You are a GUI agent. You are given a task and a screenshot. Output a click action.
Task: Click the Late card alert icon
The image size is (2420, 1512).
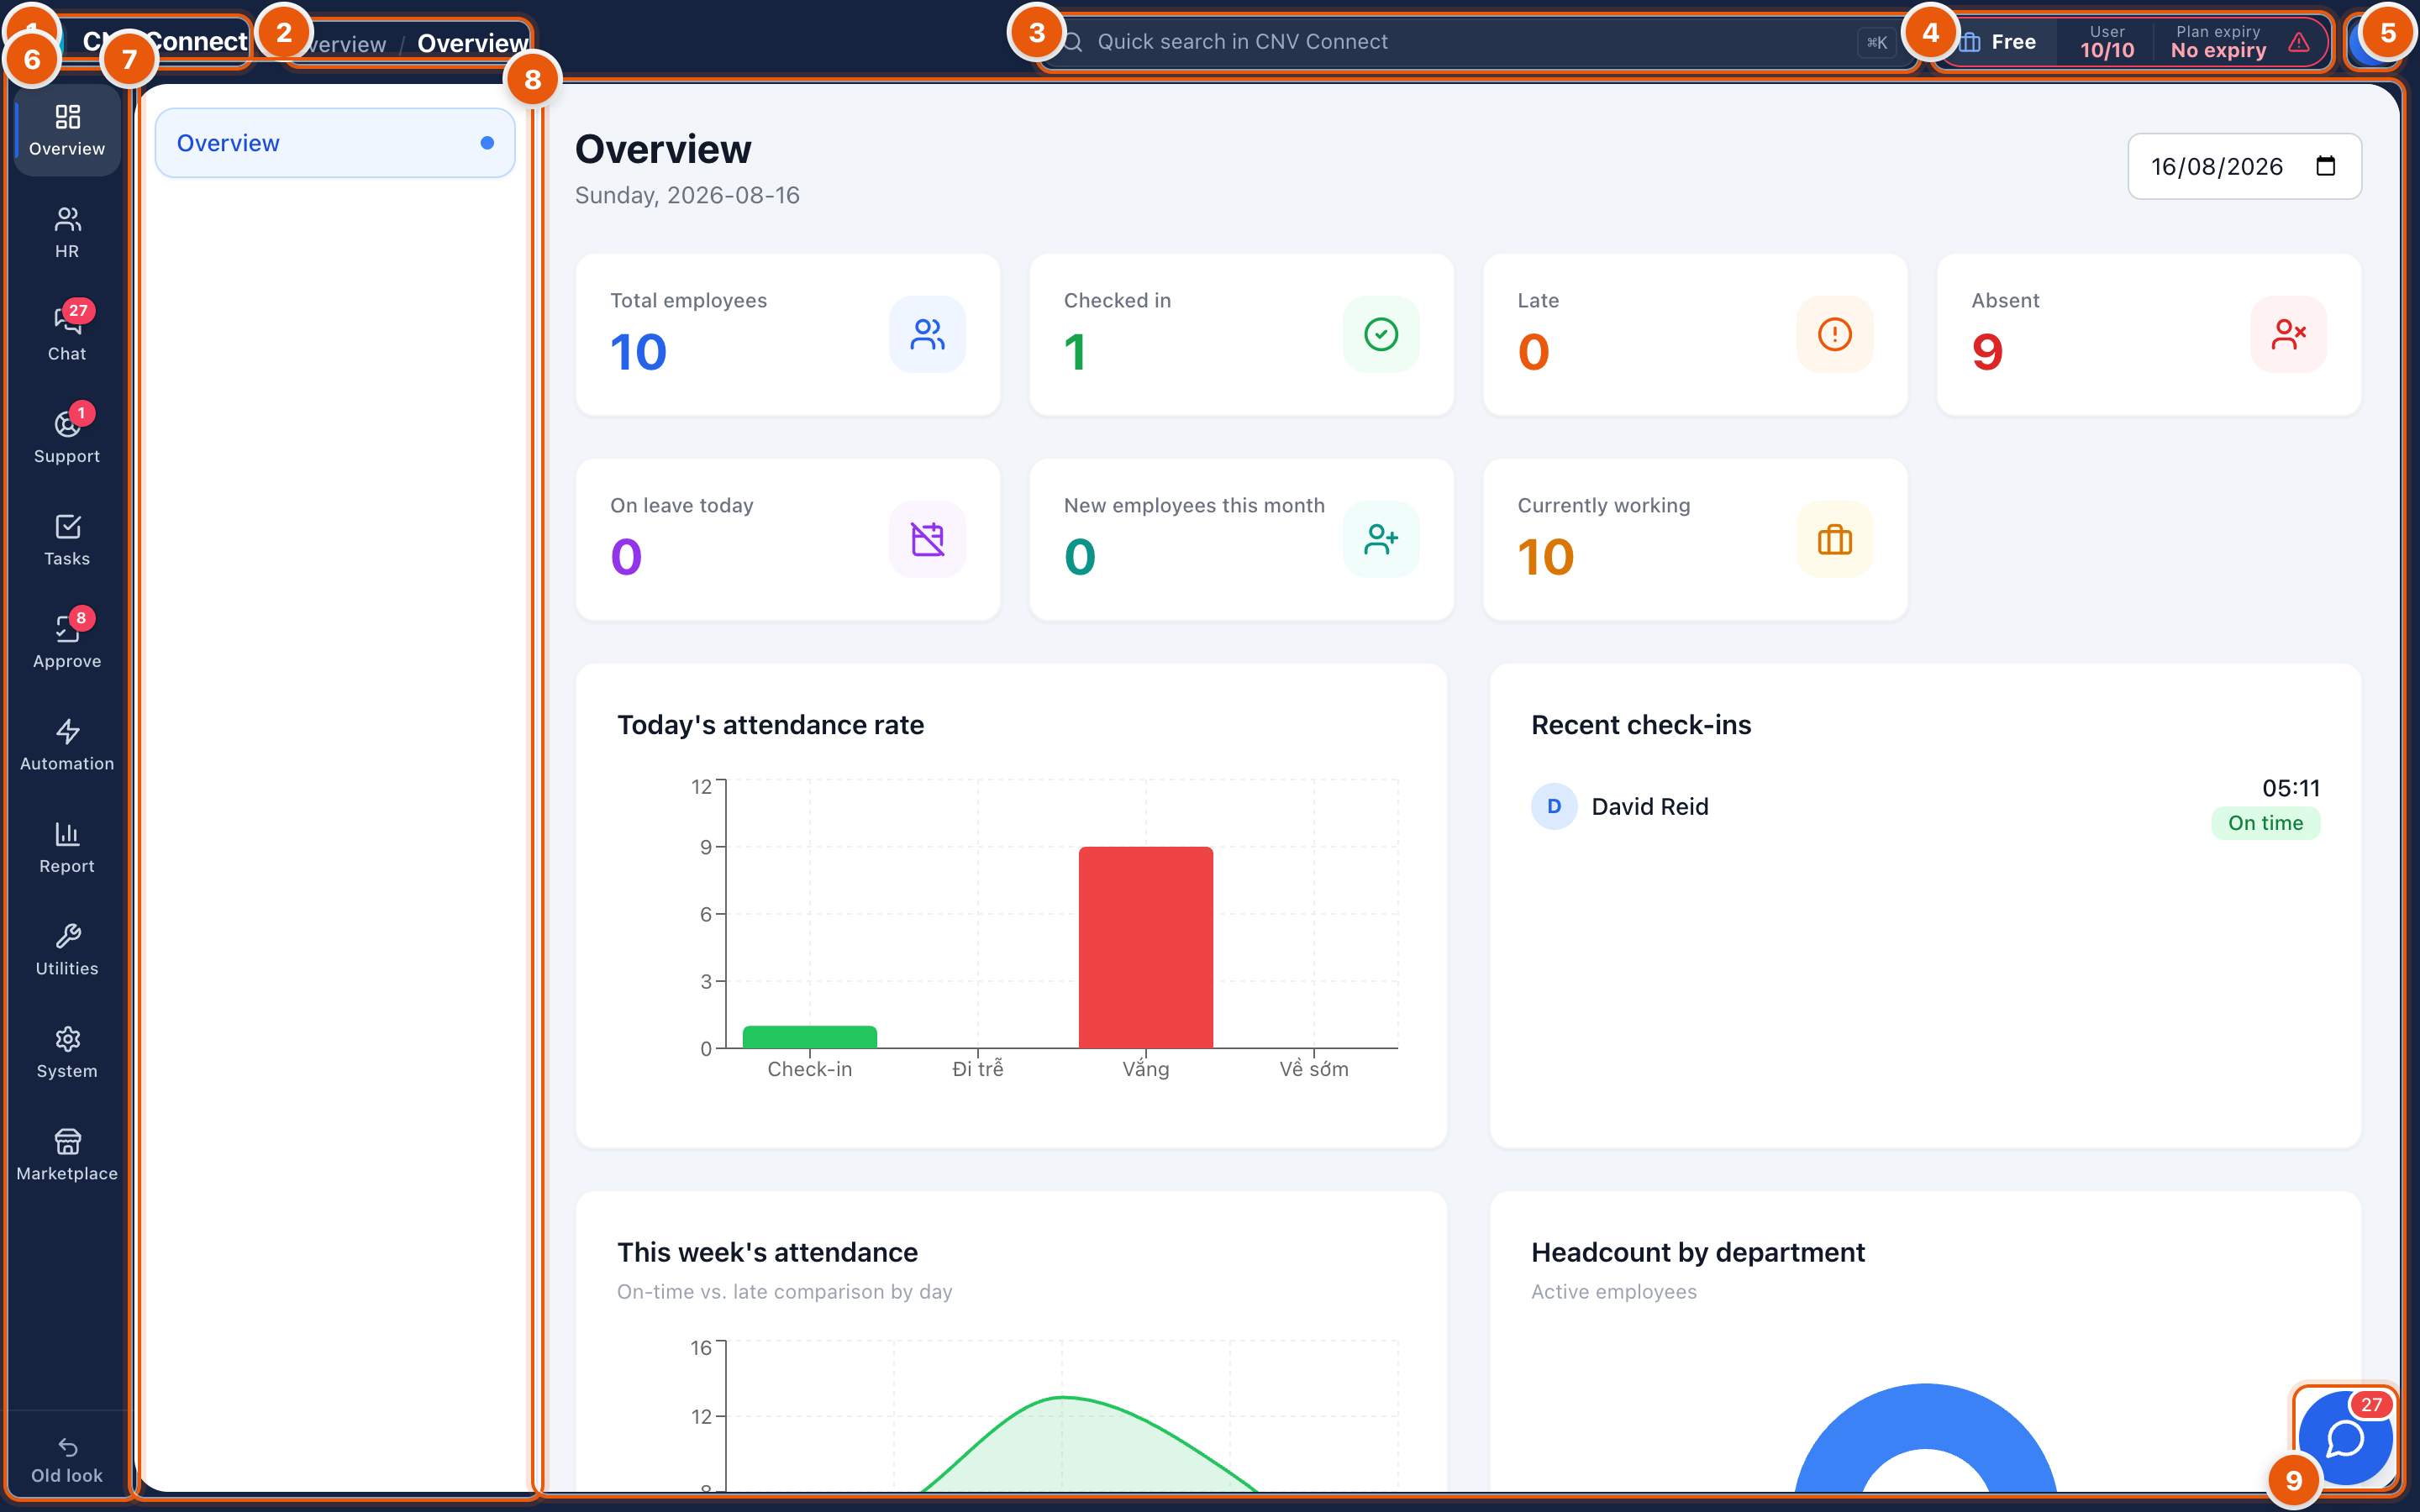[1834, 334]
